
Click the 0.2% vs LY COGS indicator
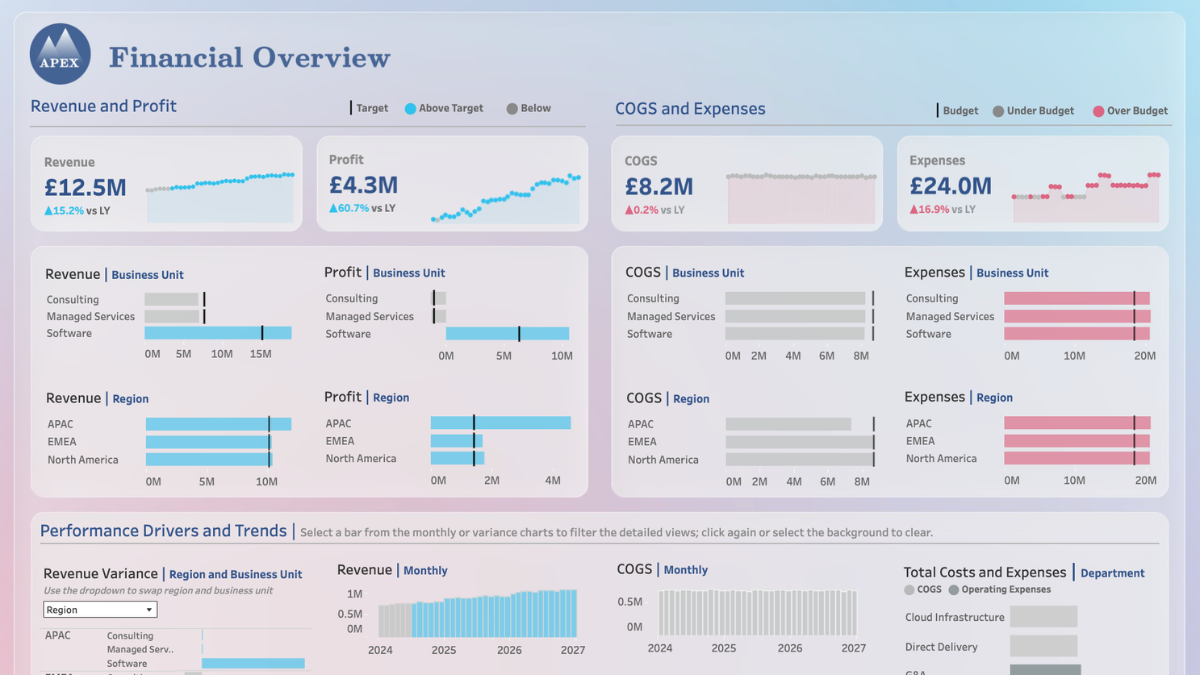coord(655,210)
